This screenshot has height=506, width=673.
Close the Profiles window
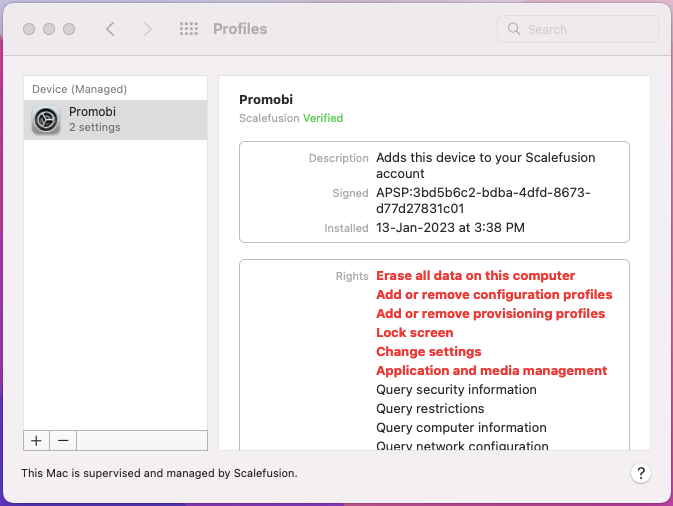click(x=29, y=29)
